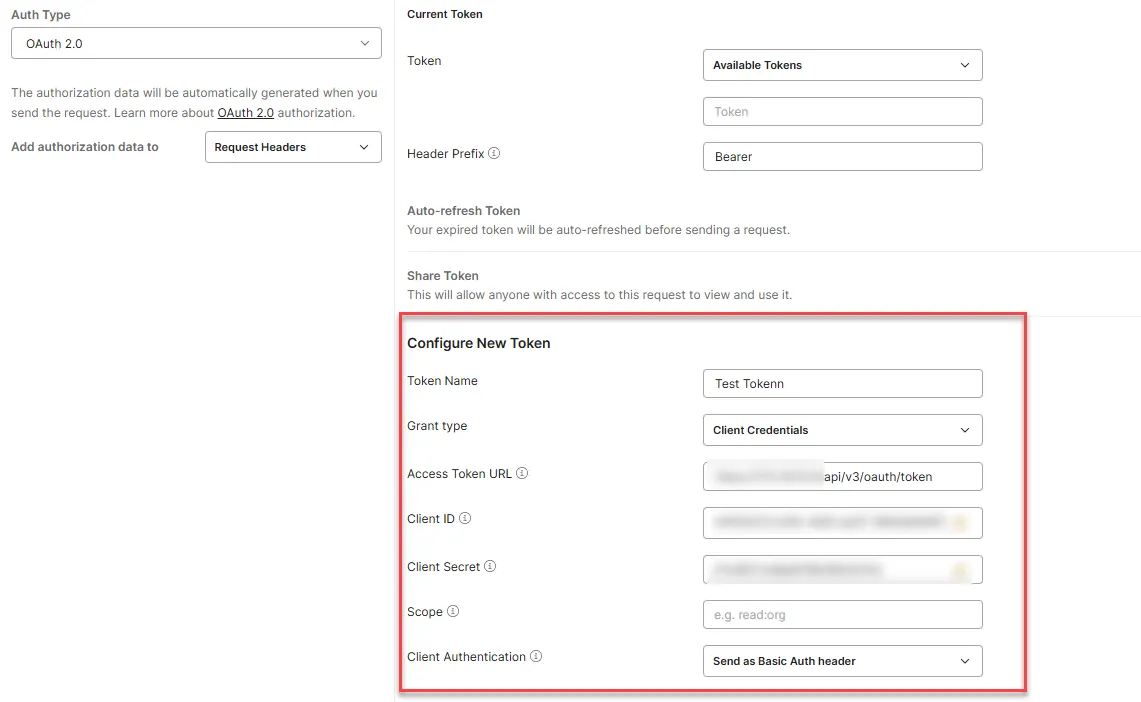The width and height of the screenshot is (1141, 702).
Task: Click the Auto-refresh Token heading
Action: (464, 211)
